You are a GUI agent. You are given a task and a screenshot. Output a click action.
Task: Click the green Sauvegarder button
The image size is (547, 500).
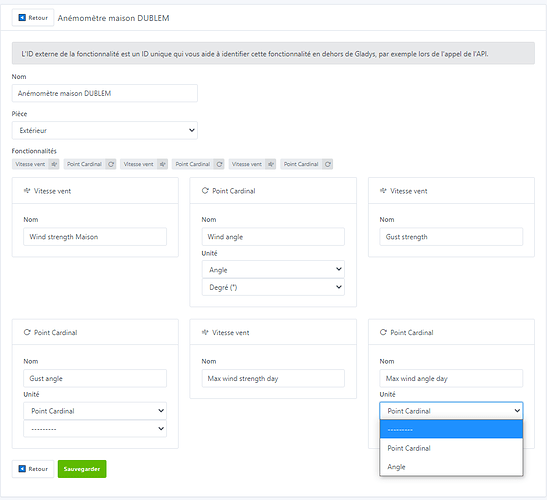(x=82, y=469)
